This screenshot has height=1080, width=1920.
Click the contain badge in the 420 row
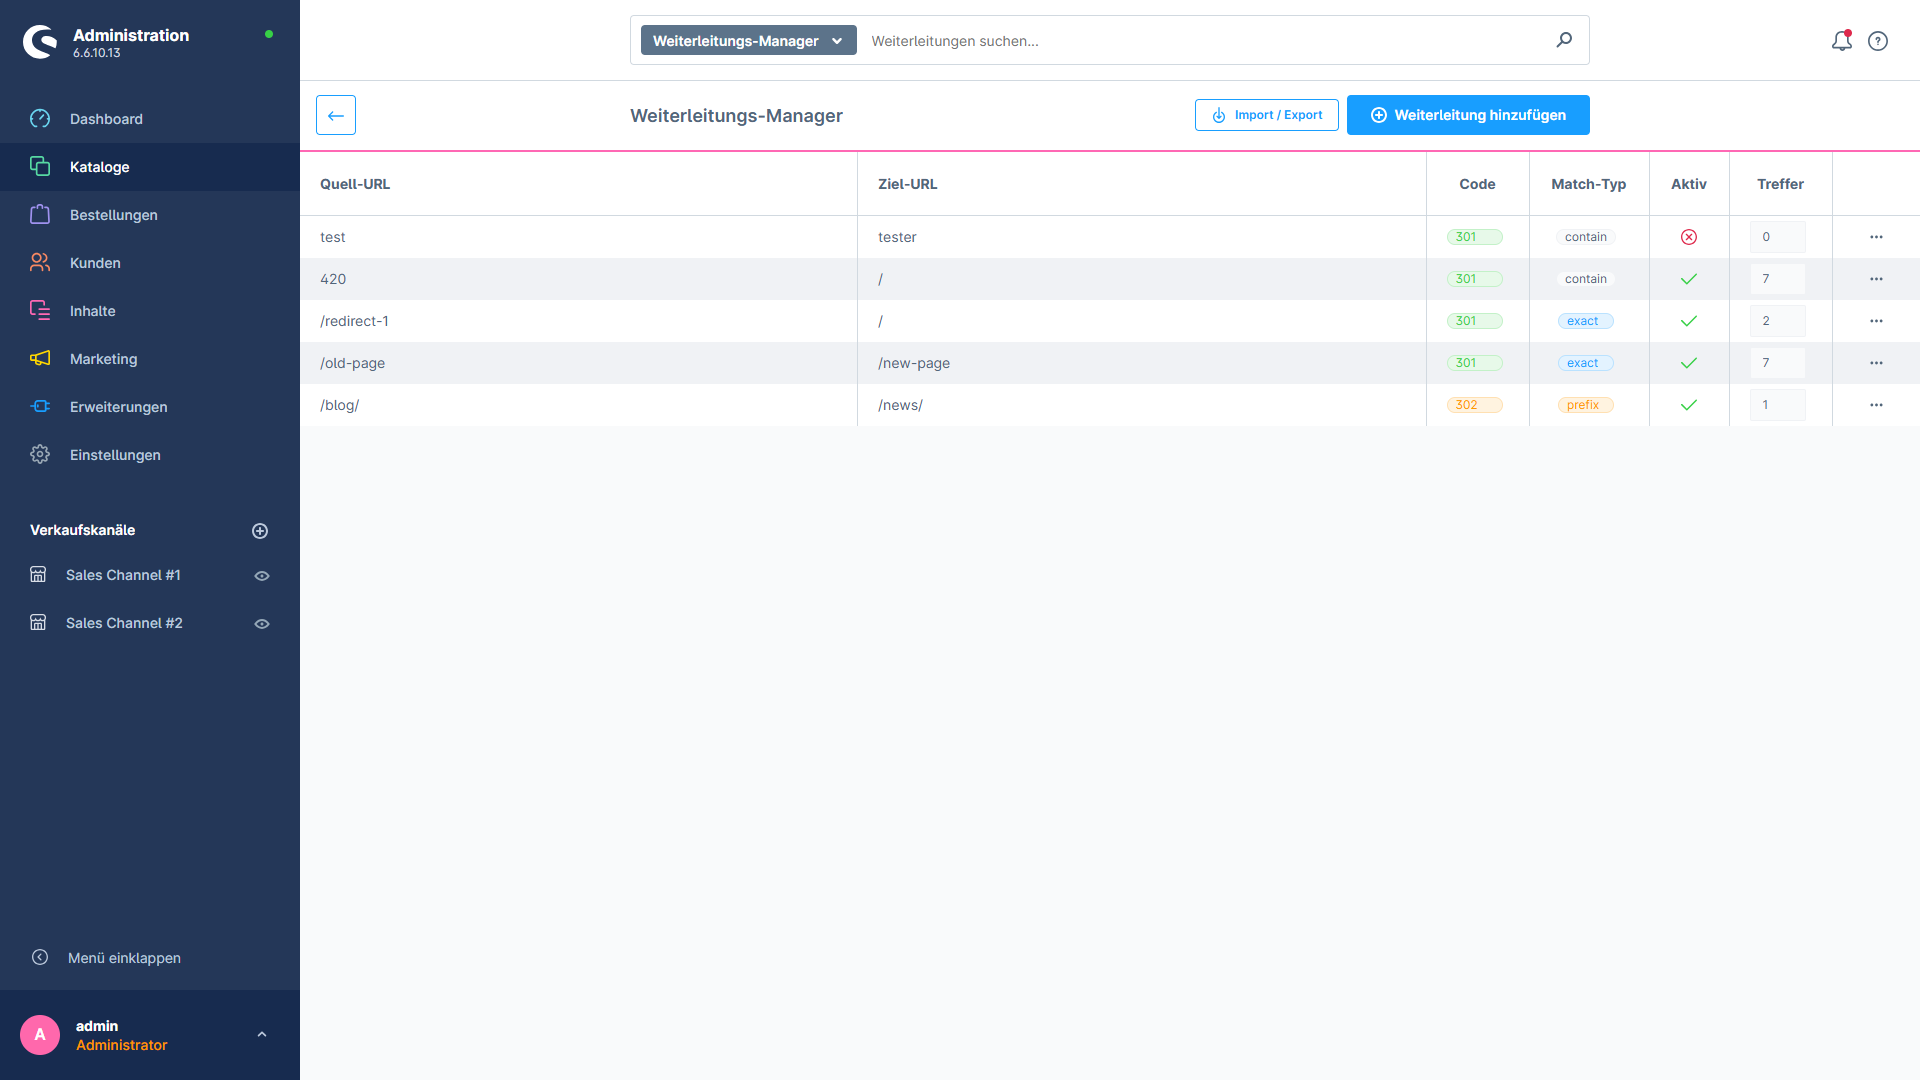click(1586, 279)
